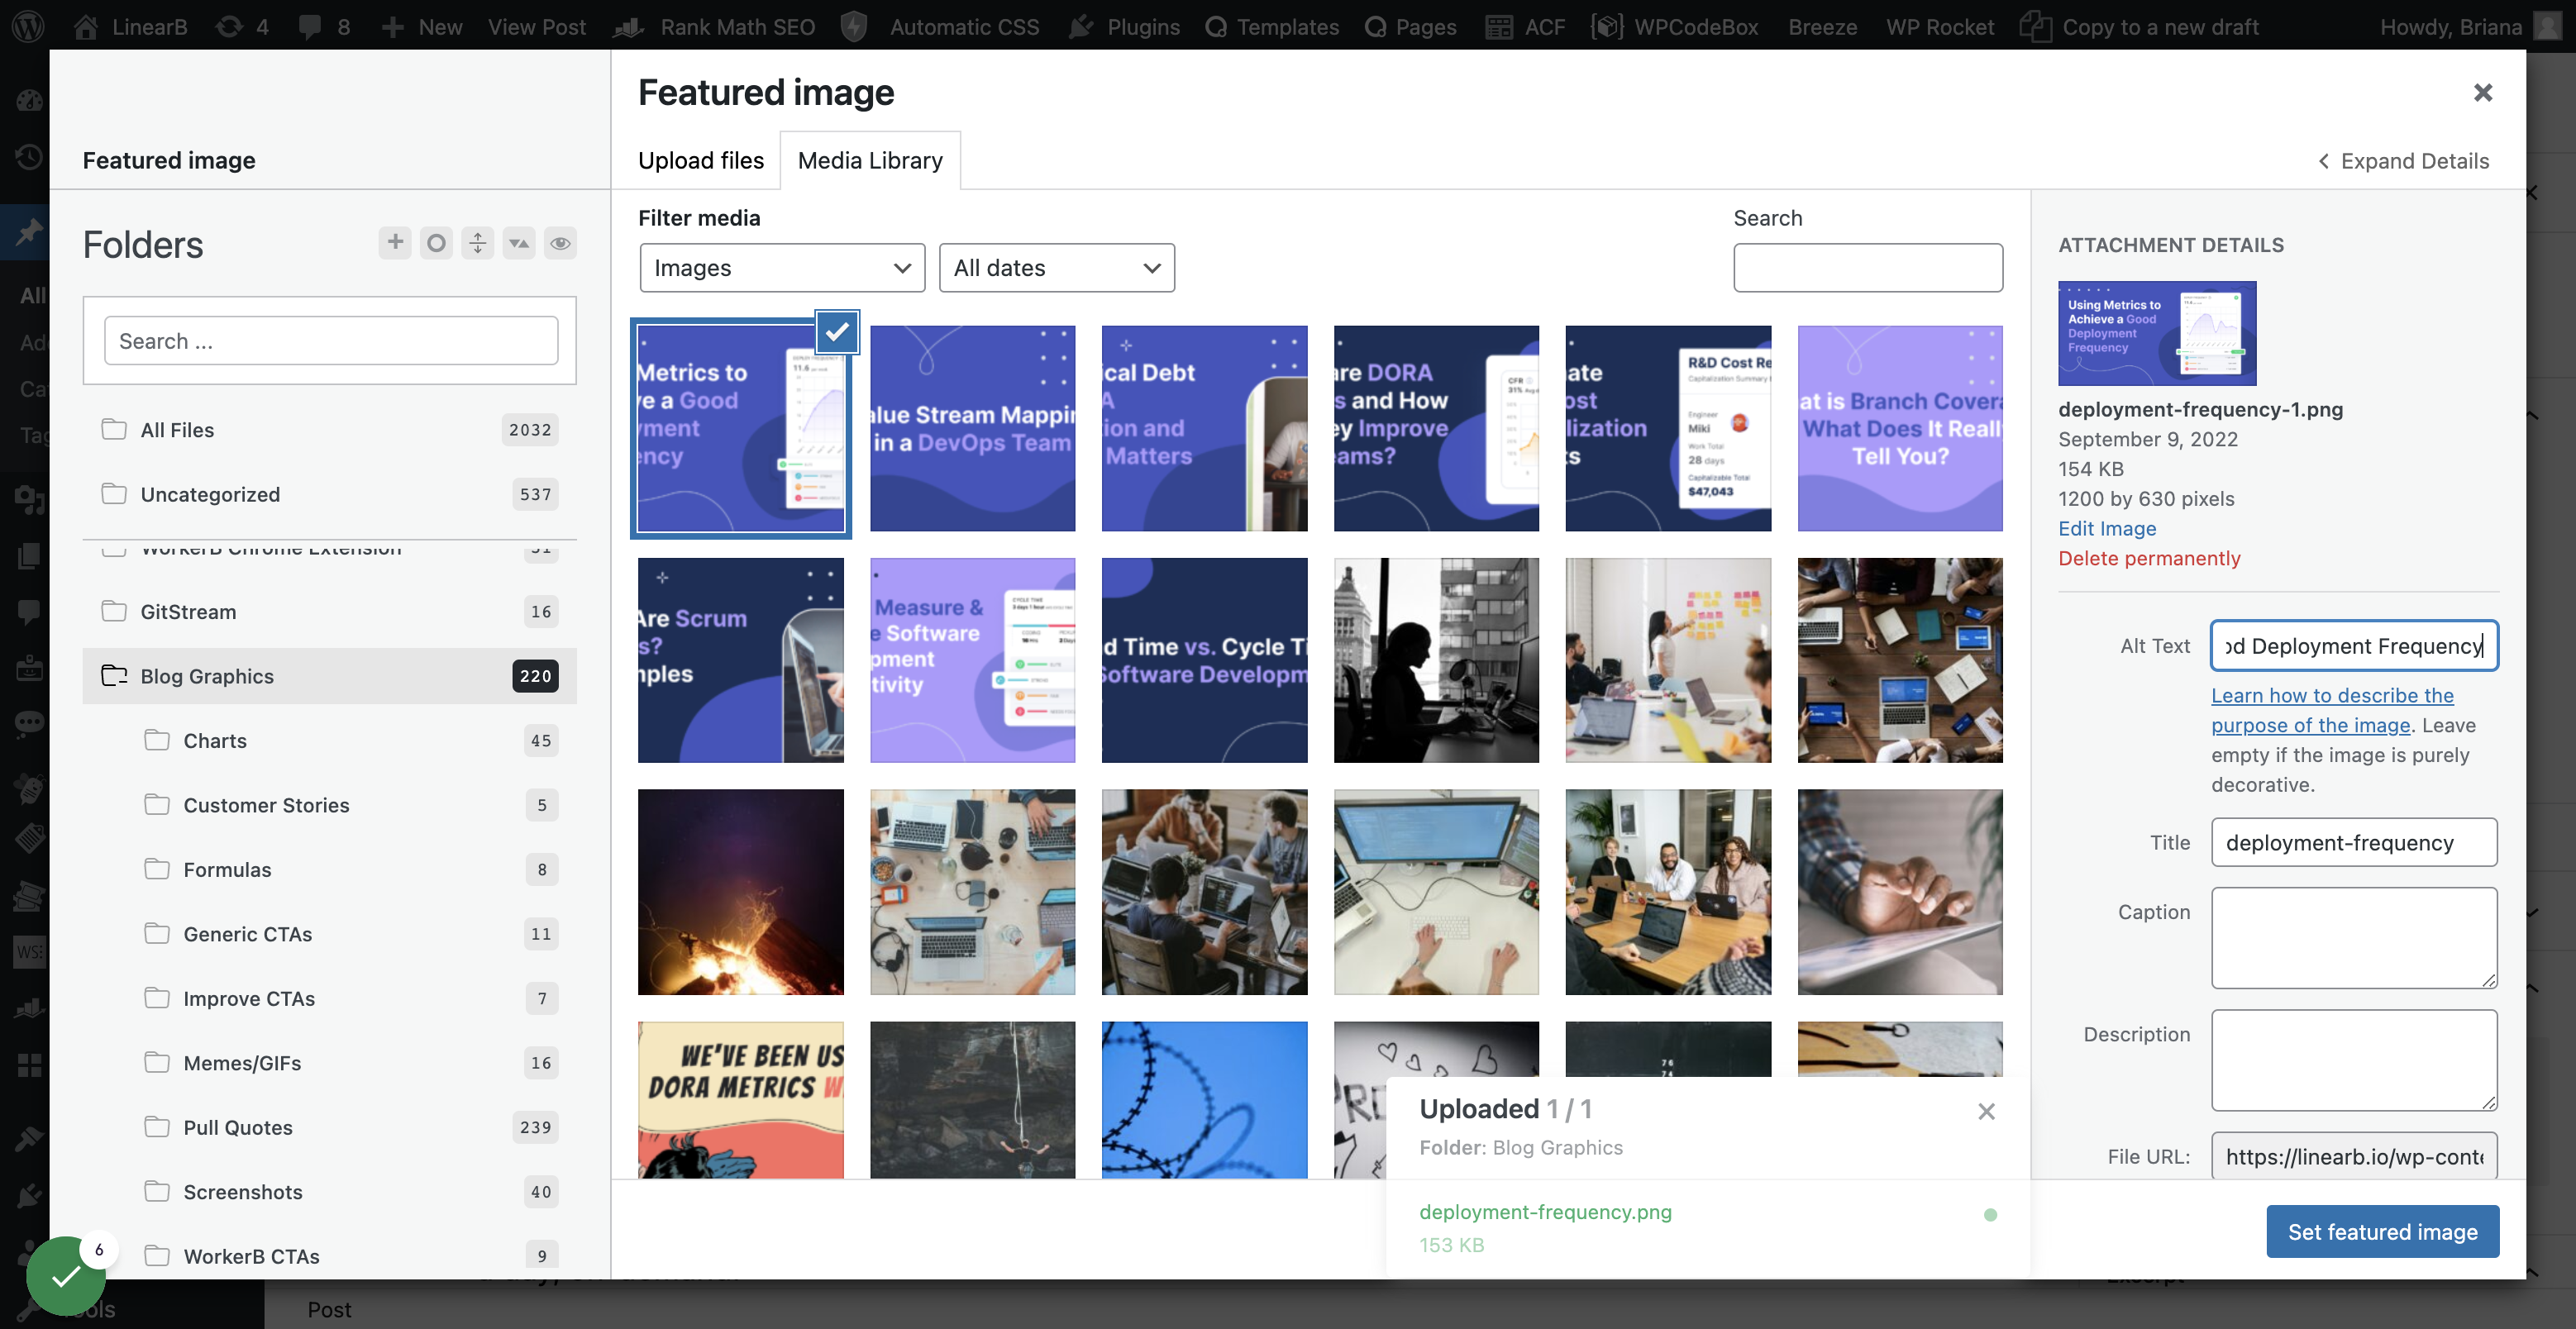The height and width of the screenshot is (1329, 2576).
Task: Open the ACF admin bar item
Action: (1525, 26)
